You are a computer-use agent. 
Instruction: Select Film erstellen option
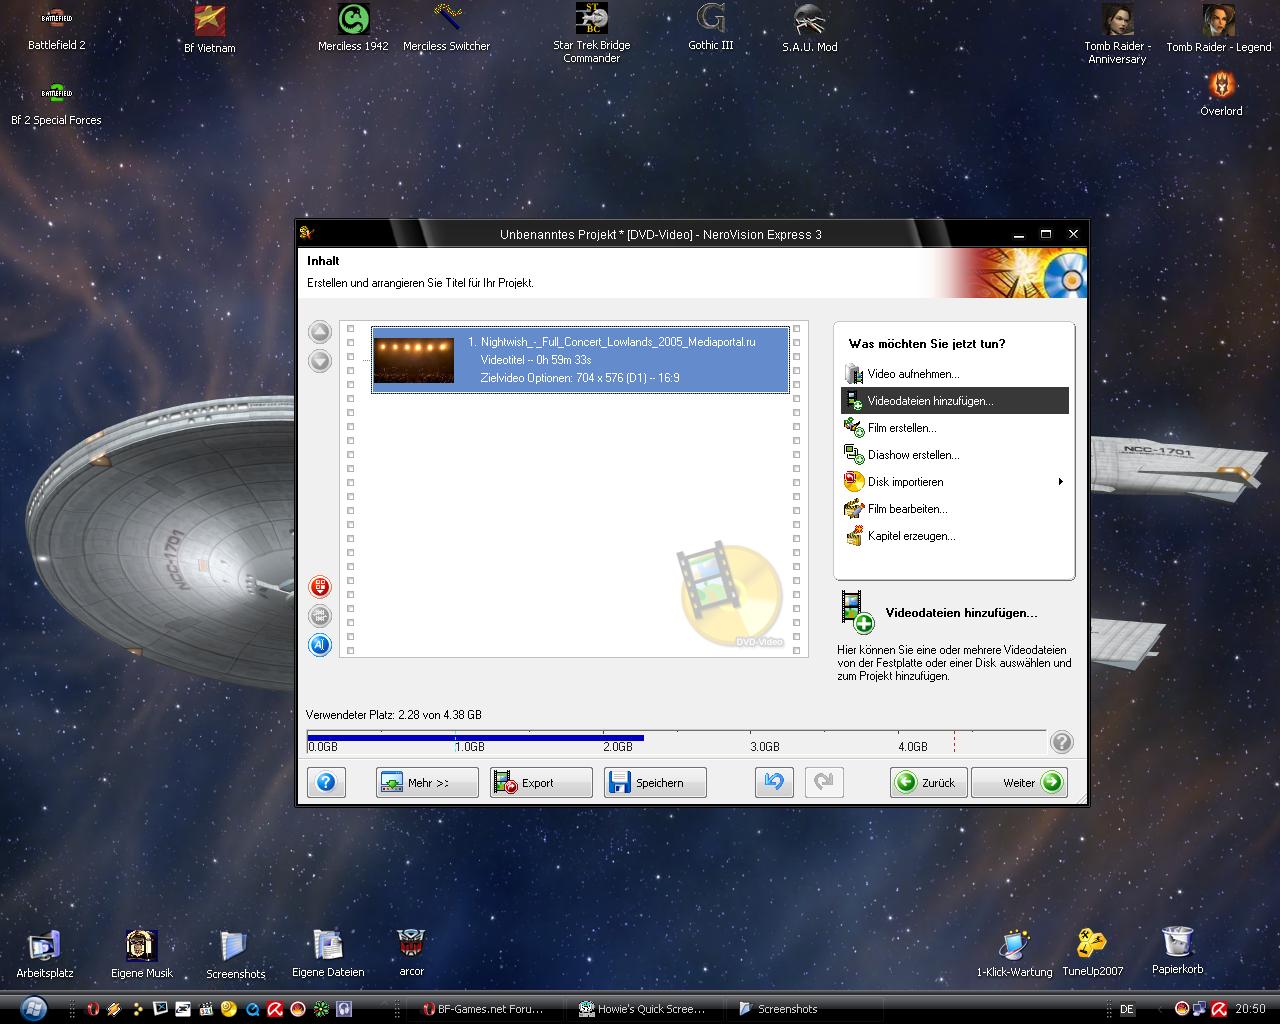(901, 428)
